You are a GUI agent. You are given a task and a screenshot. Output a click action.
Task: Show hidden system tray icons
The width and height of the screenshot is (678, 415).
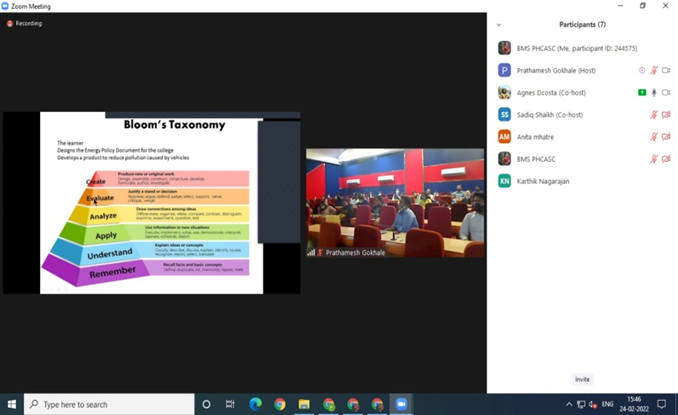(570, 404)
